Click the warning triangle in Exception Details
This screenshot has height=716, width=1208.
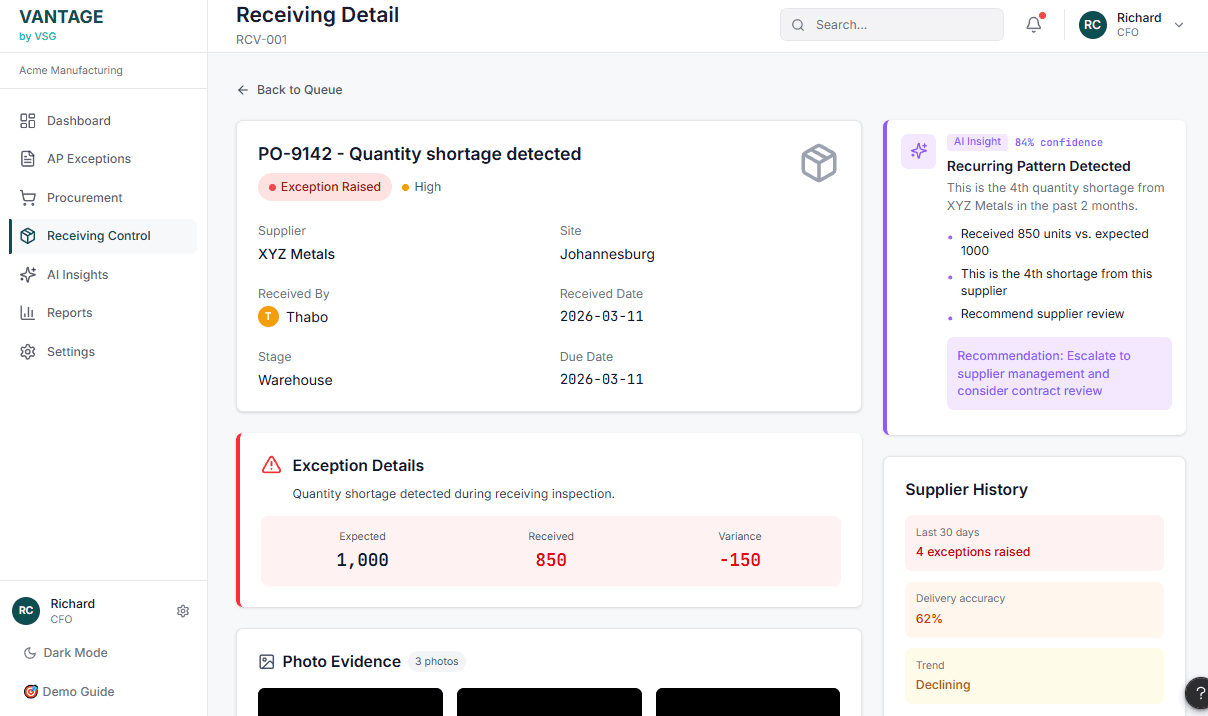(270, 464)
